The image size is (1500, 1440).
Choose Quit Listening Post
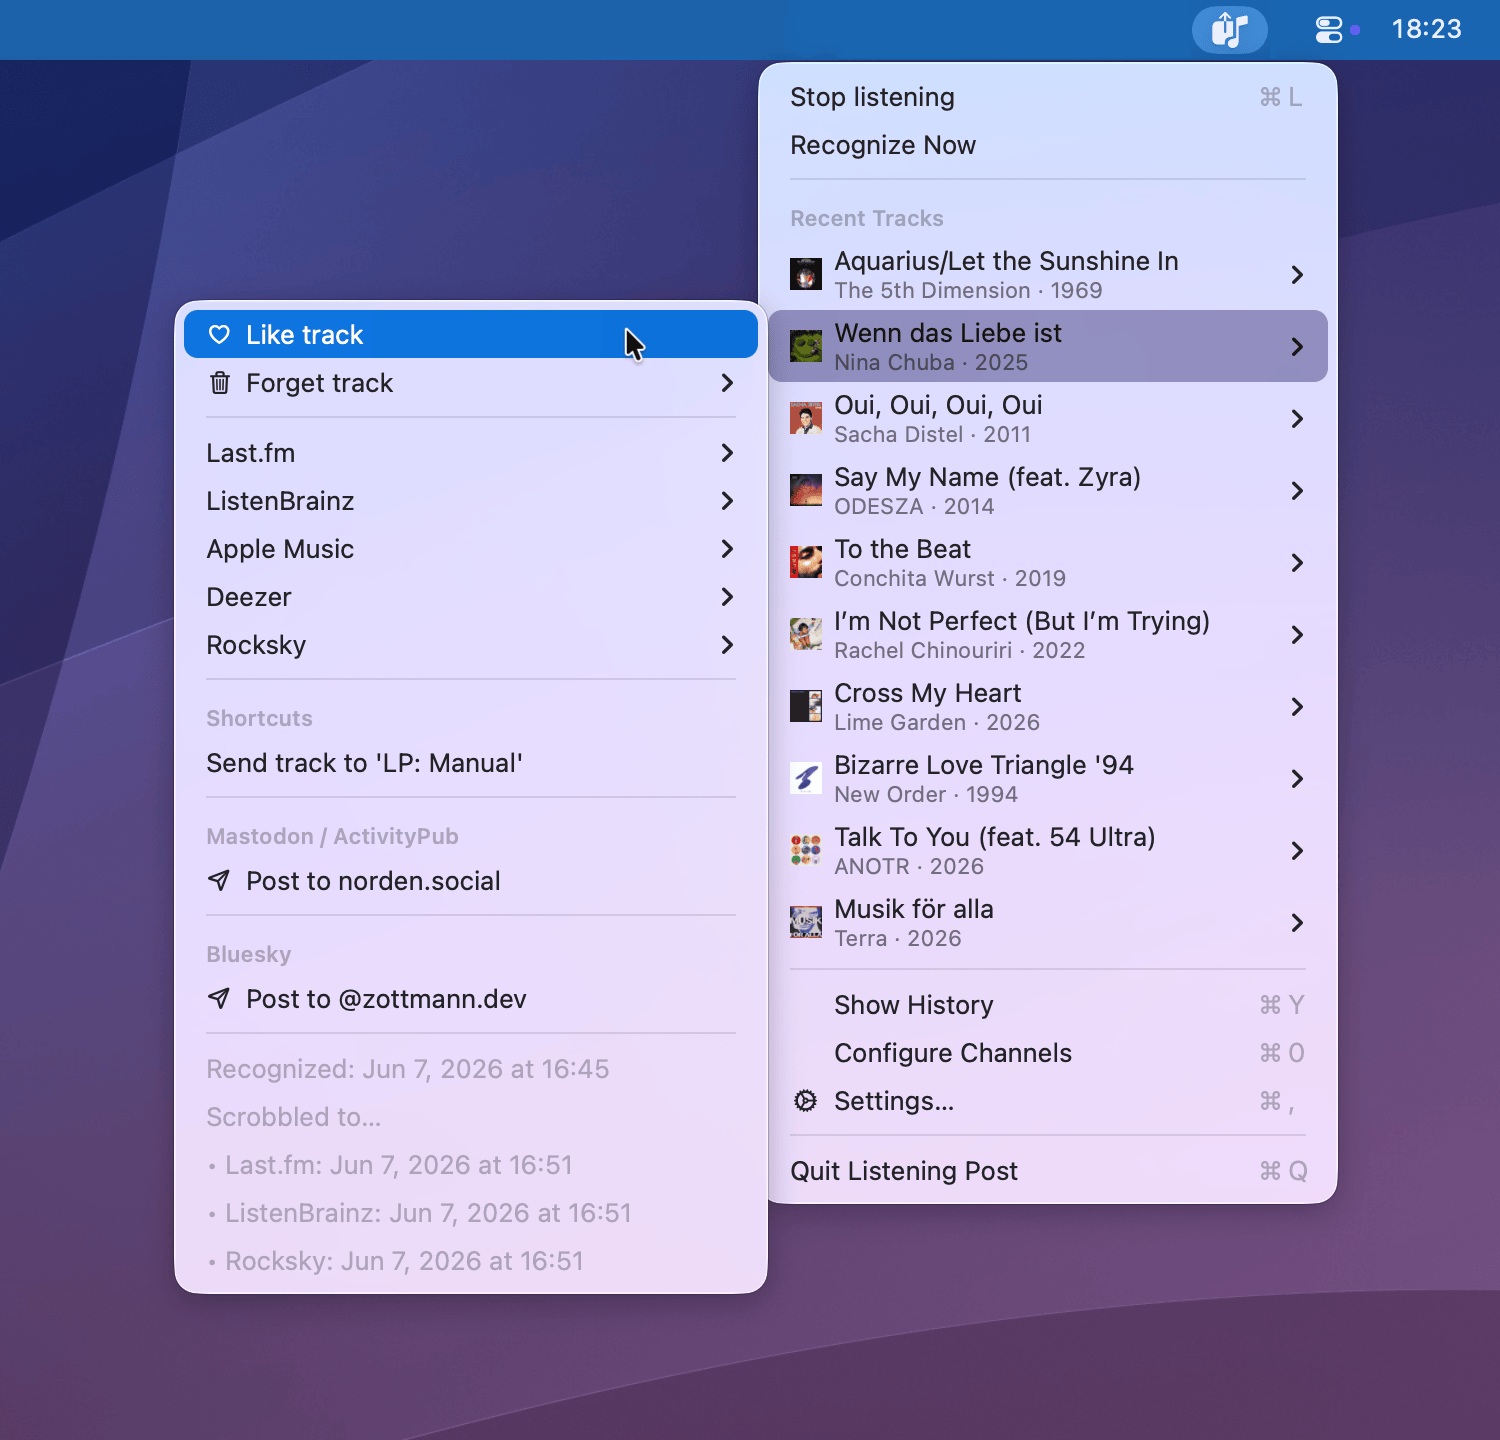click(1048, 1171)
